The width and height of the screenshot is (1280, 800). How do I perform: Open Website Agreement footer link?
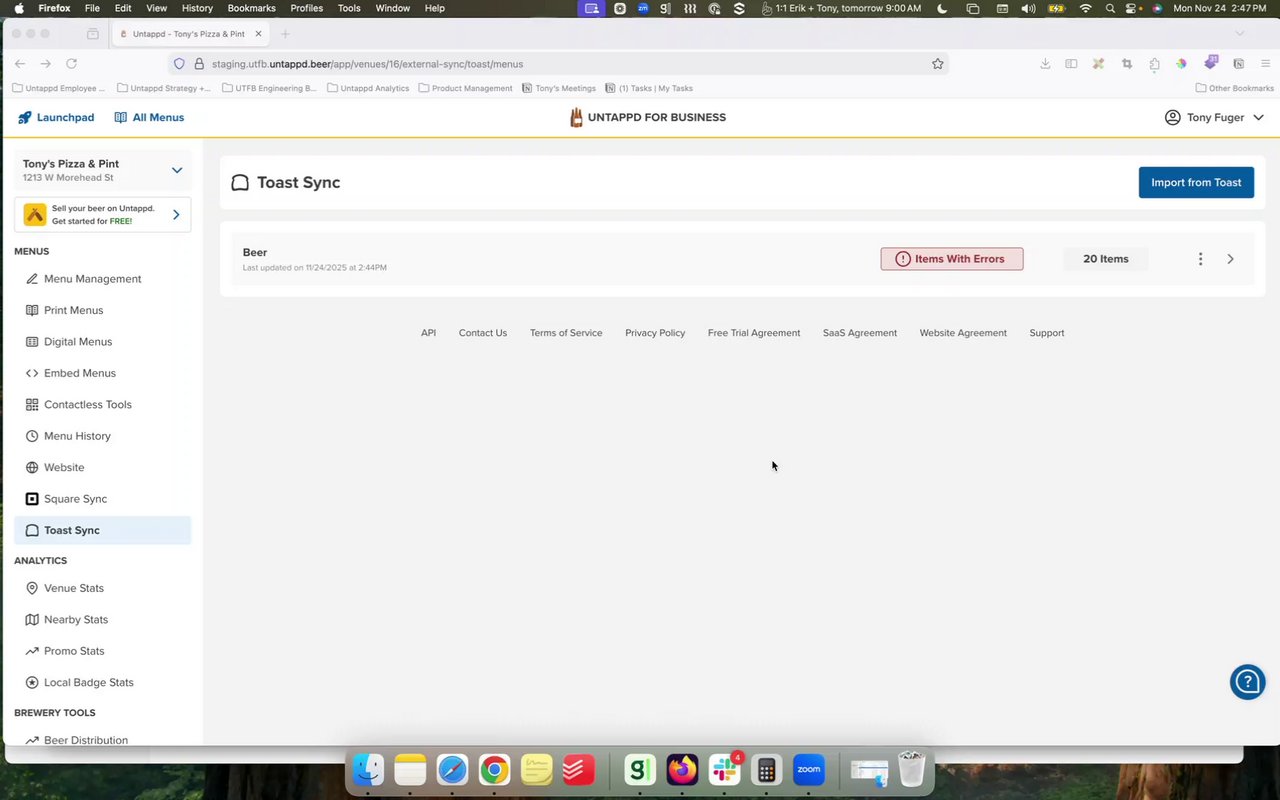pyautogui.click(x=963, y=333)
